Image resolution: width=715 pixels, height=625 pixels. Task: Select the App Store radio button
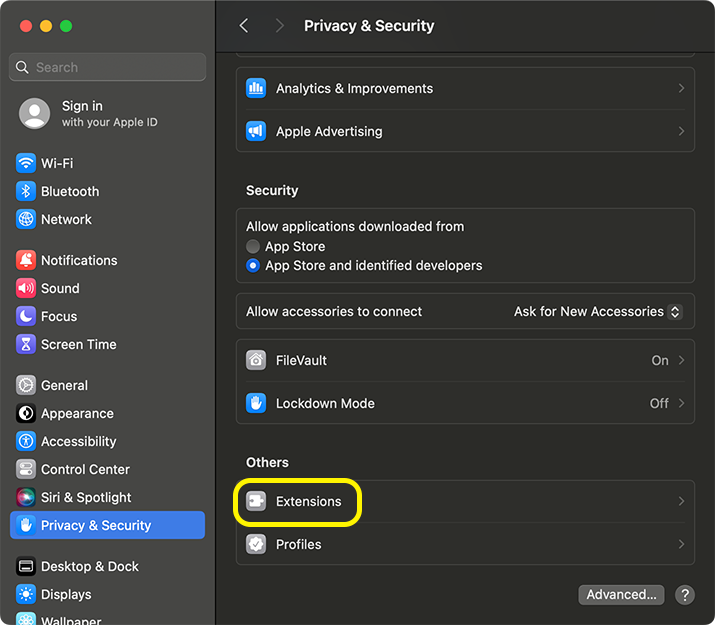253,246
